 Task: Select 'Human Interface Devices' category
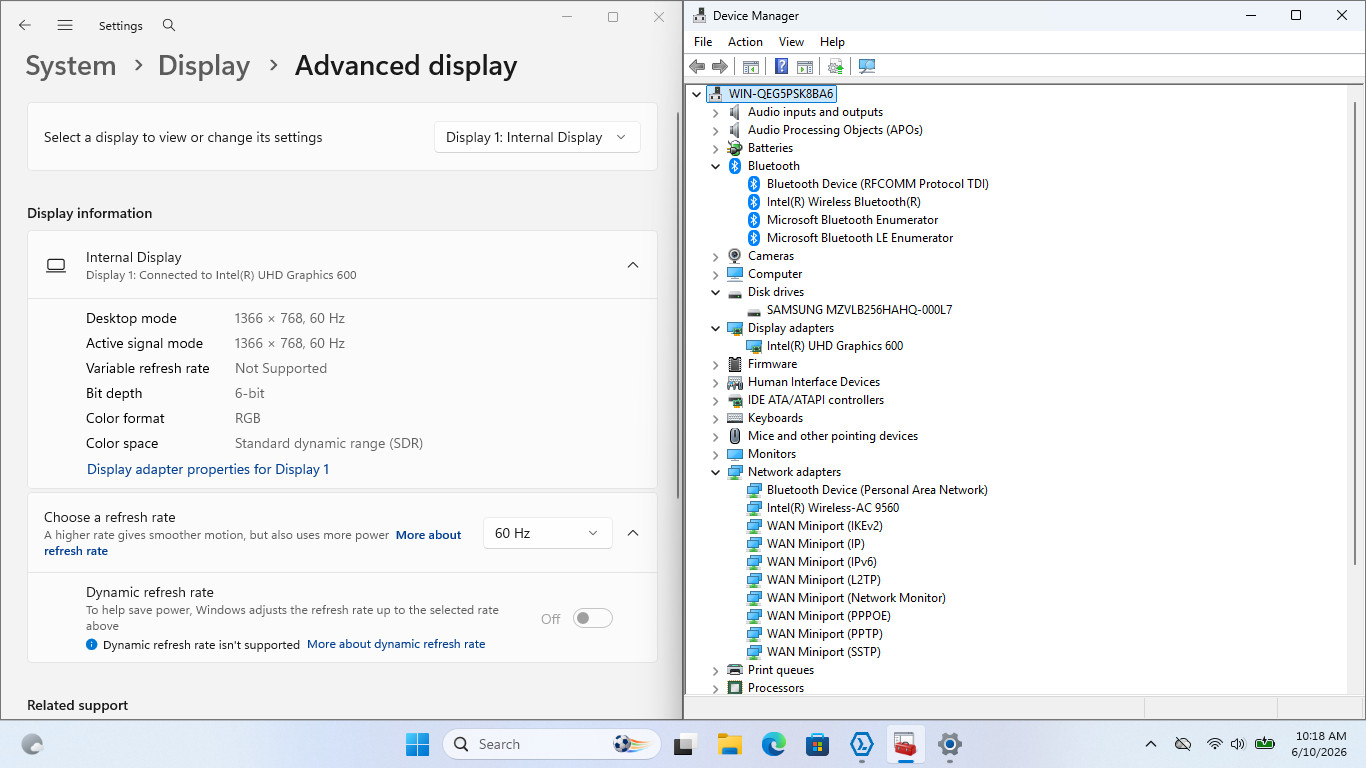(814, 382)
